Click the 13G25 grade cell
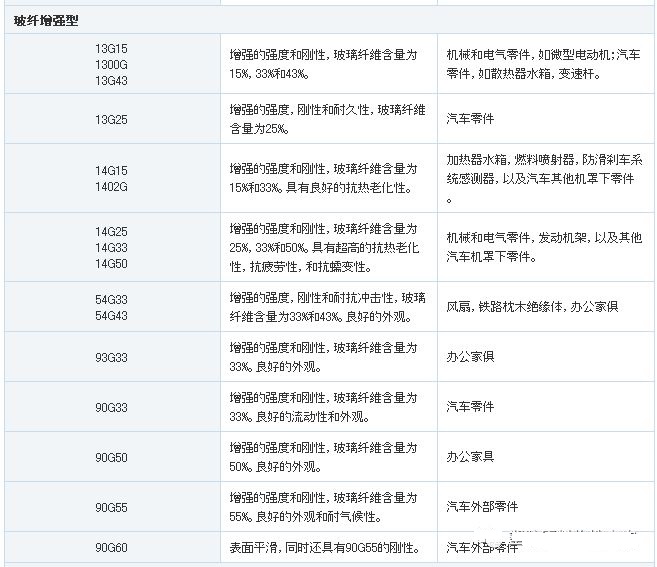The height and width of the screenshot is (567, 657). click(111, 119)
